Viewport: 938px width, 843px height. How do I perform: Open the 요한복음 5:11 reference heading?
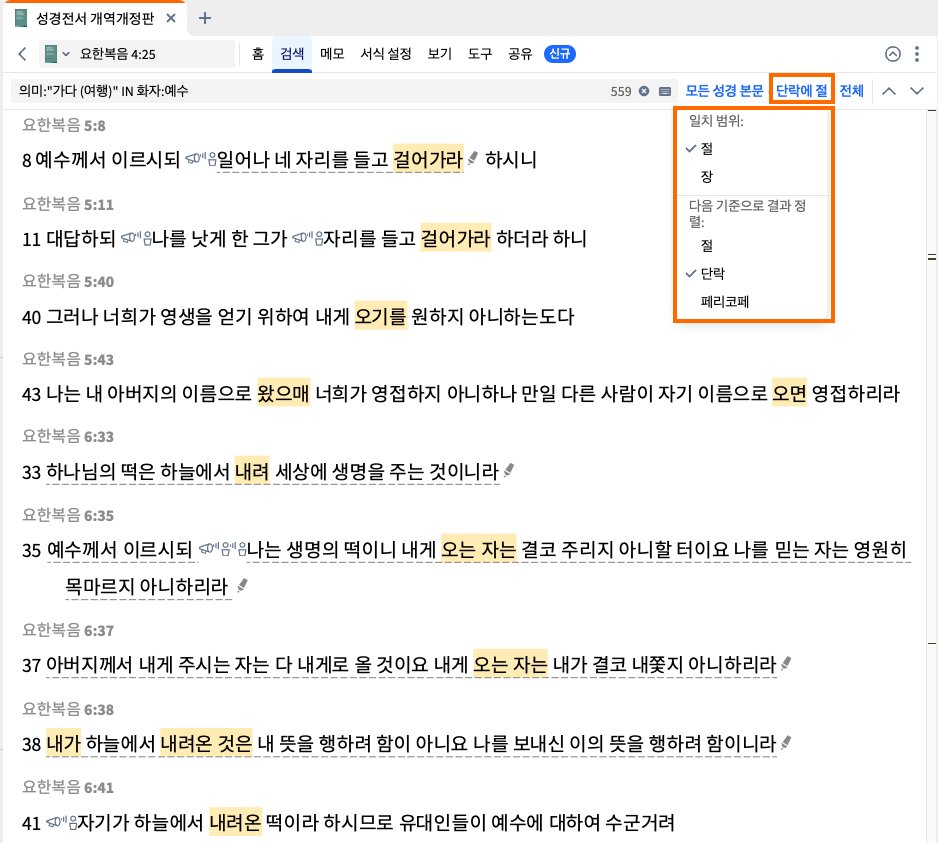pos(68,204)
